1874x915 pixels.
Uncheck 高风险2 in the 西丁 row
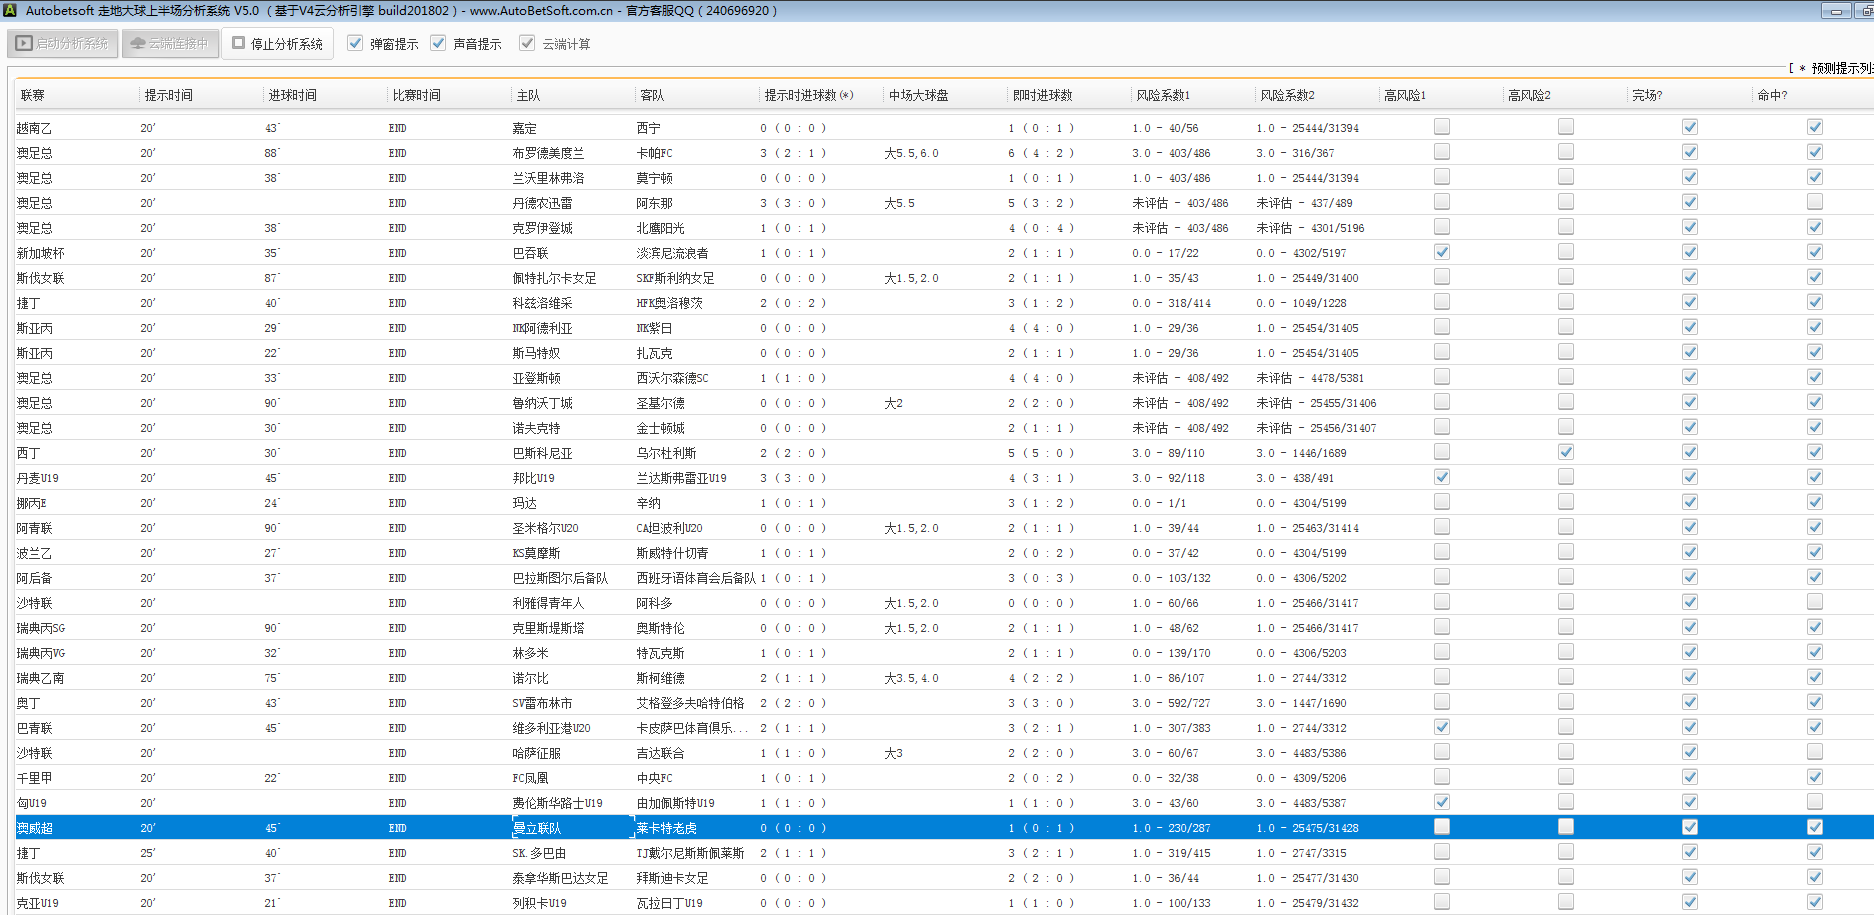pos(1565,452)
